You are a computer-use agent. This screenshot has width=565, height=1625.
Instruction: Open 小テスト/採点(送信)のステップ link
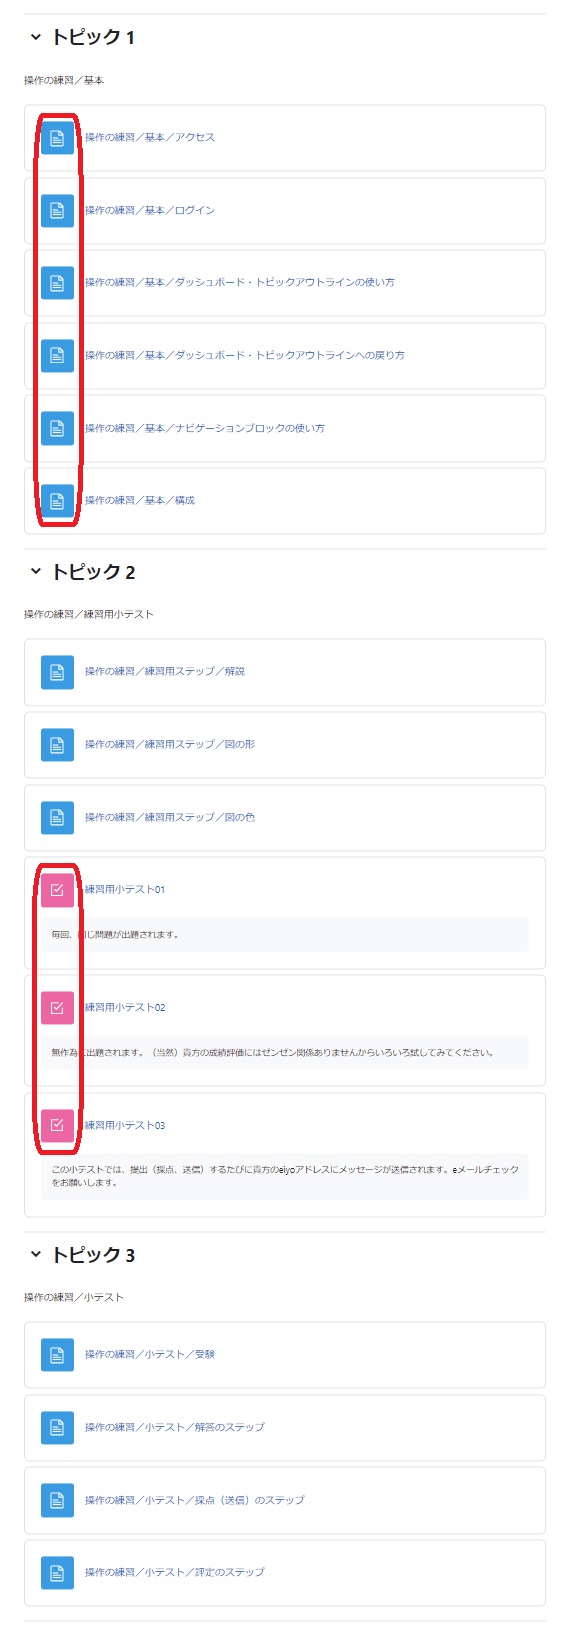(195, 1501)
